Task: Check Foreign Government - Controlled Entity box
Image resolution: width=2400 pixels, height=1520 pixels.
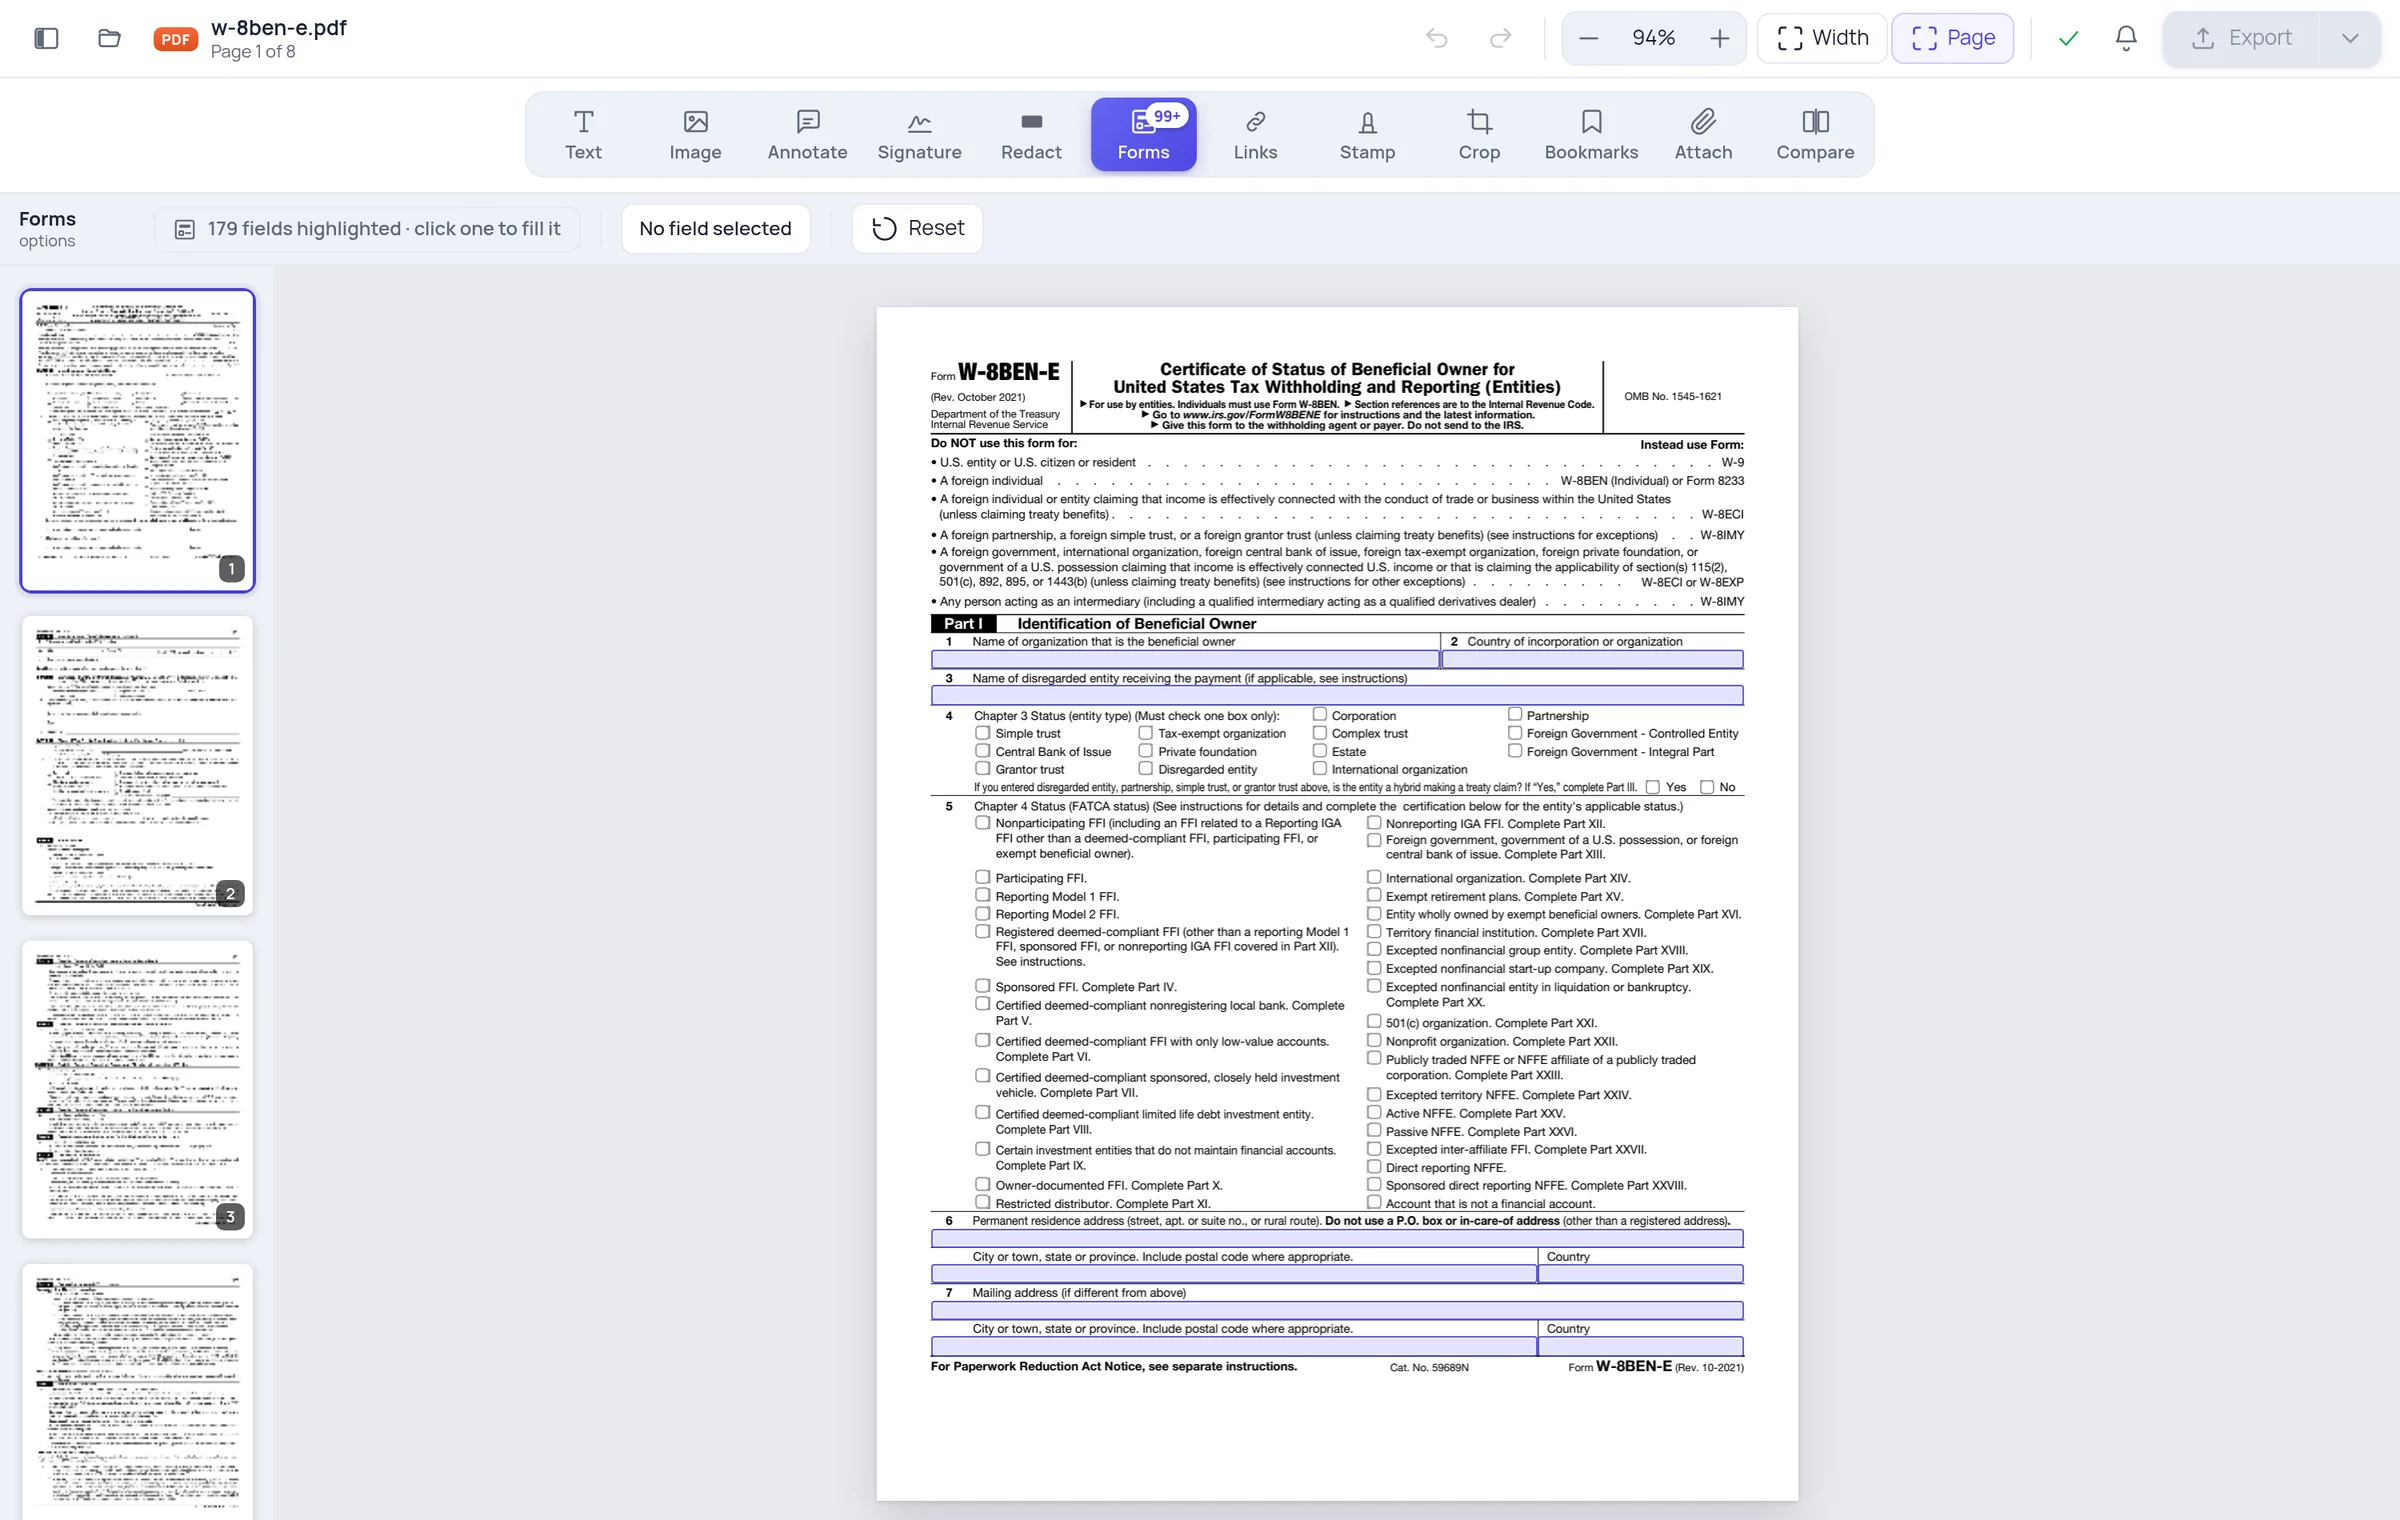Action: tap(1515, 732)
